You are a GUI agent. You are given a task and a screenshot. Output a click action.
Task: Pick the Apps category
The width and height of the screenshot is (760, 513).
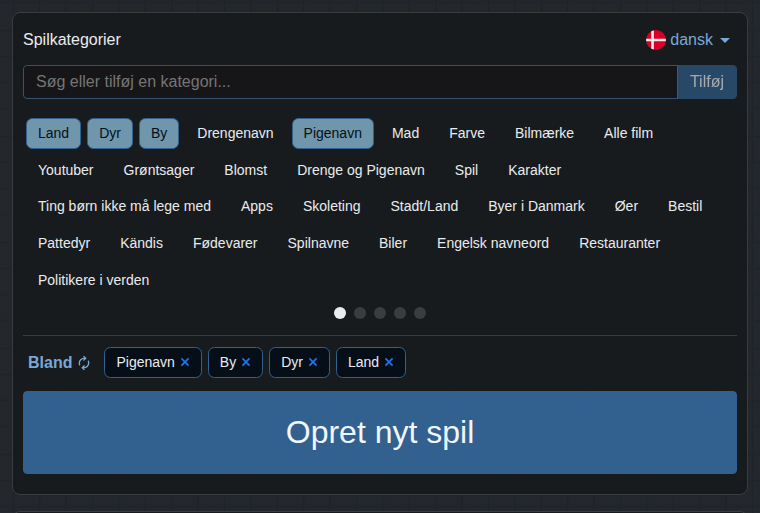pos(257,207)
